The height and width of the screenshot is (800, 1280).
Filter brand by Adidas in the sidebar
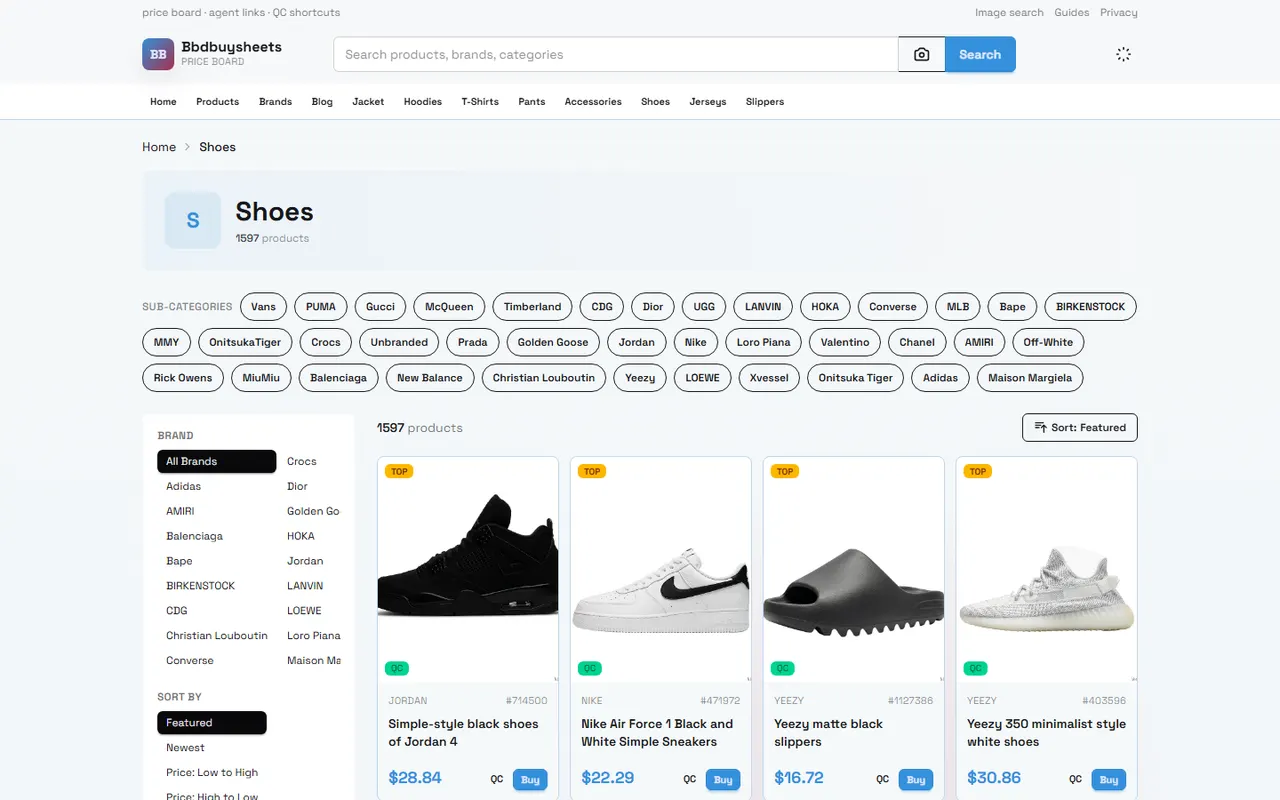coord(183,486)
